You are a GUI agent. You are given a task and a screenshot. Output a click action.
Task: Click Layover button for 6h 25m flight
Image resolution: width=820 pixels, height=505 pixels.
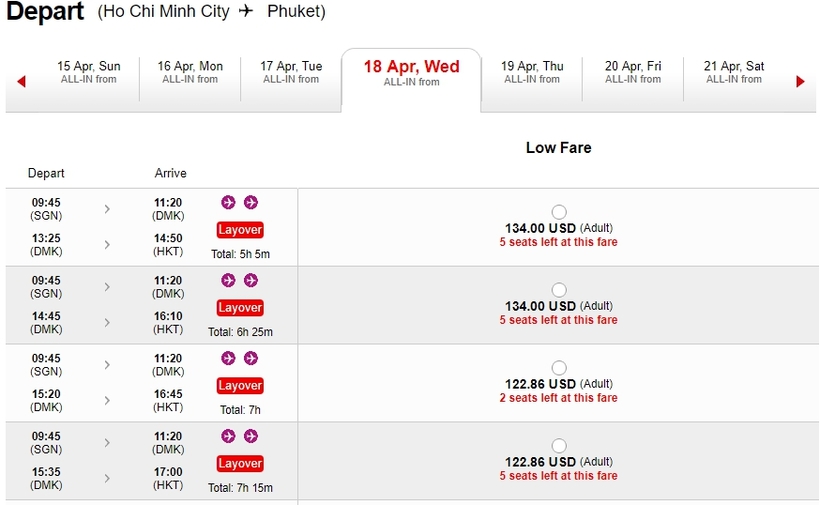pyautogui.click(x=240, y=308)
